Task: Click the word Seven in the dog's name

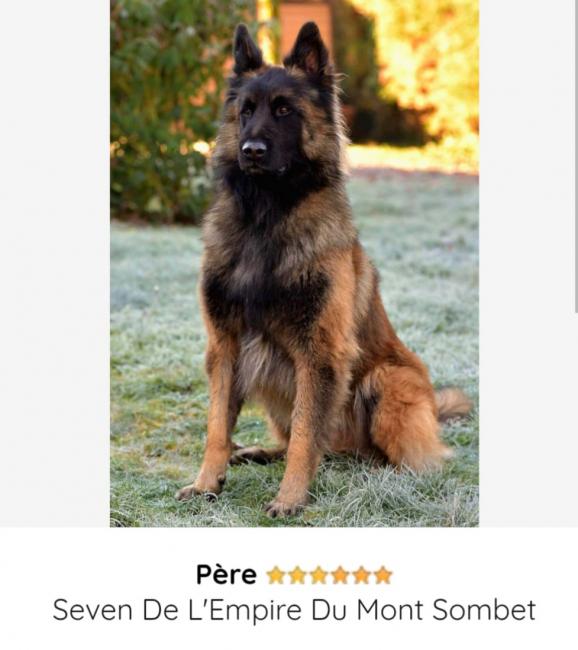Action: (x=93, y=610)
